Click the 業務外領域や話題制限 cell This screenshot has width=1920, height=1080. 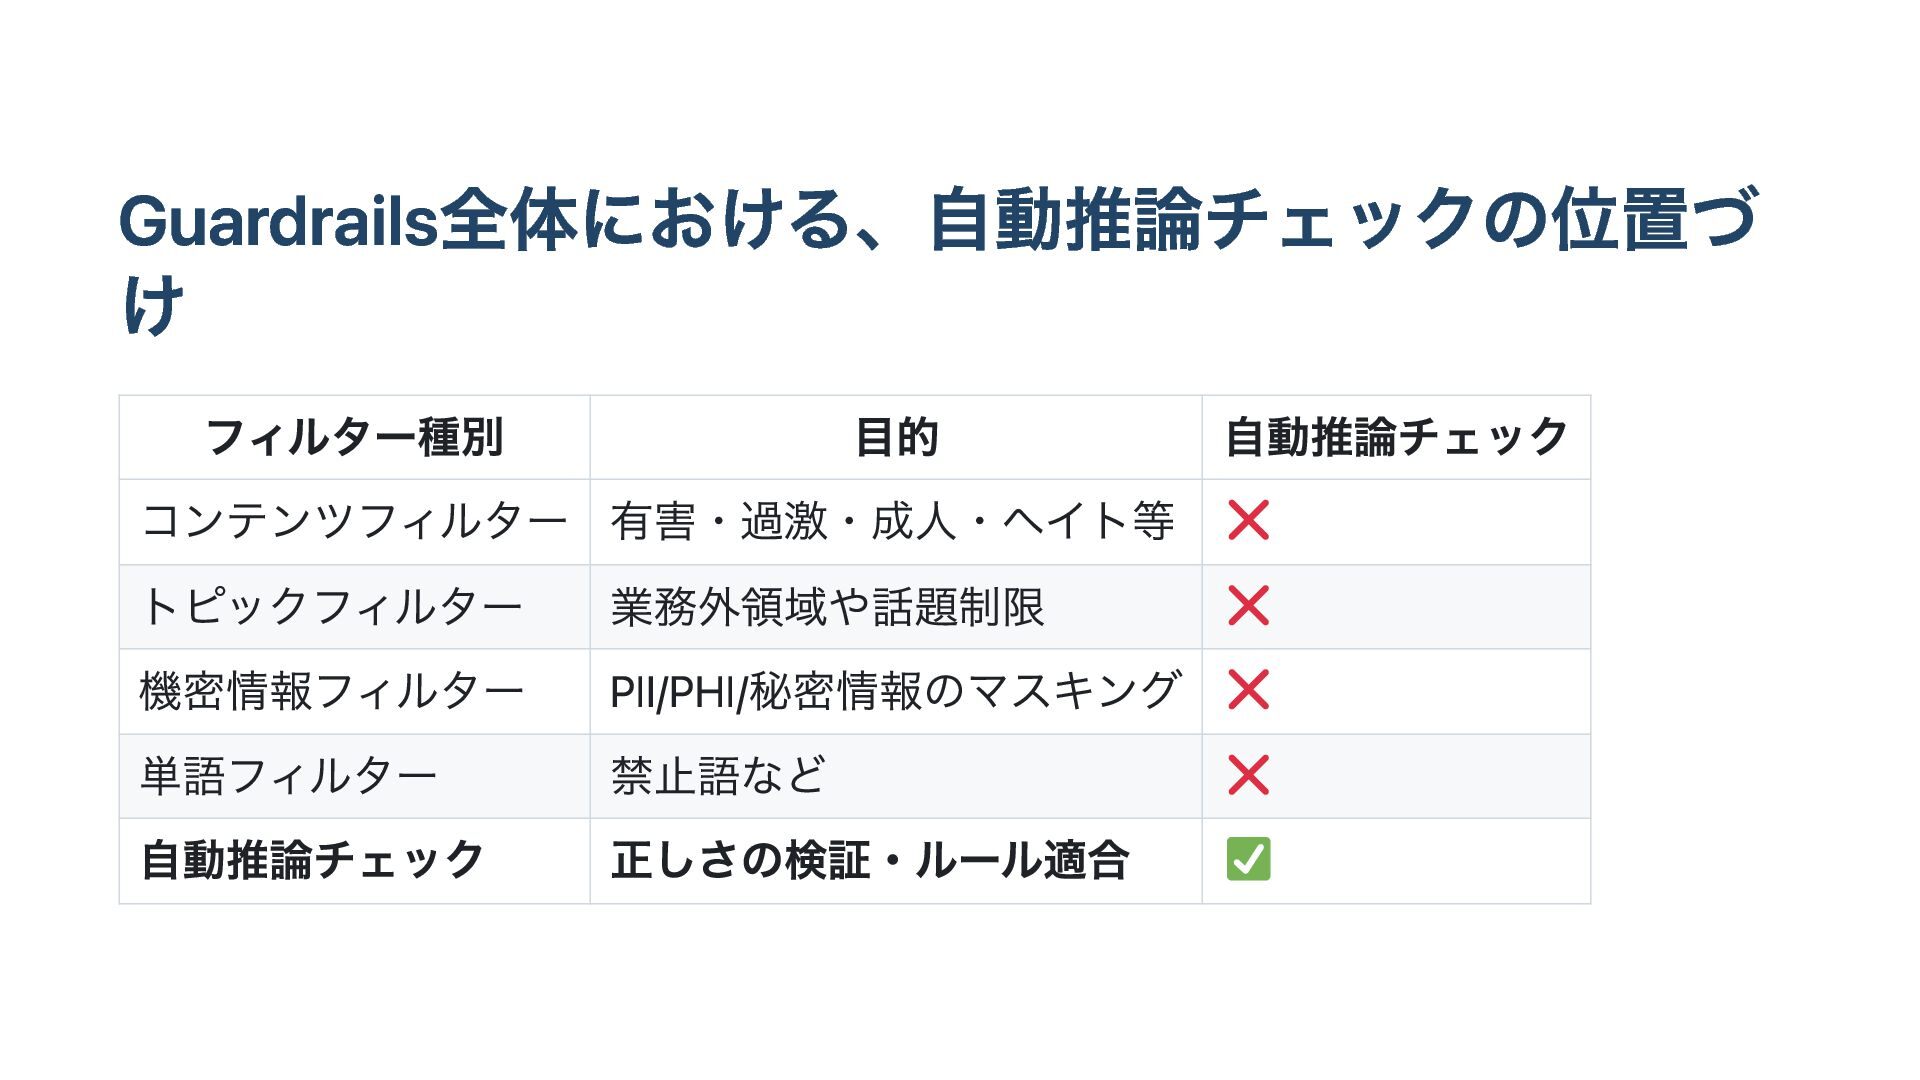pos(827,607)
